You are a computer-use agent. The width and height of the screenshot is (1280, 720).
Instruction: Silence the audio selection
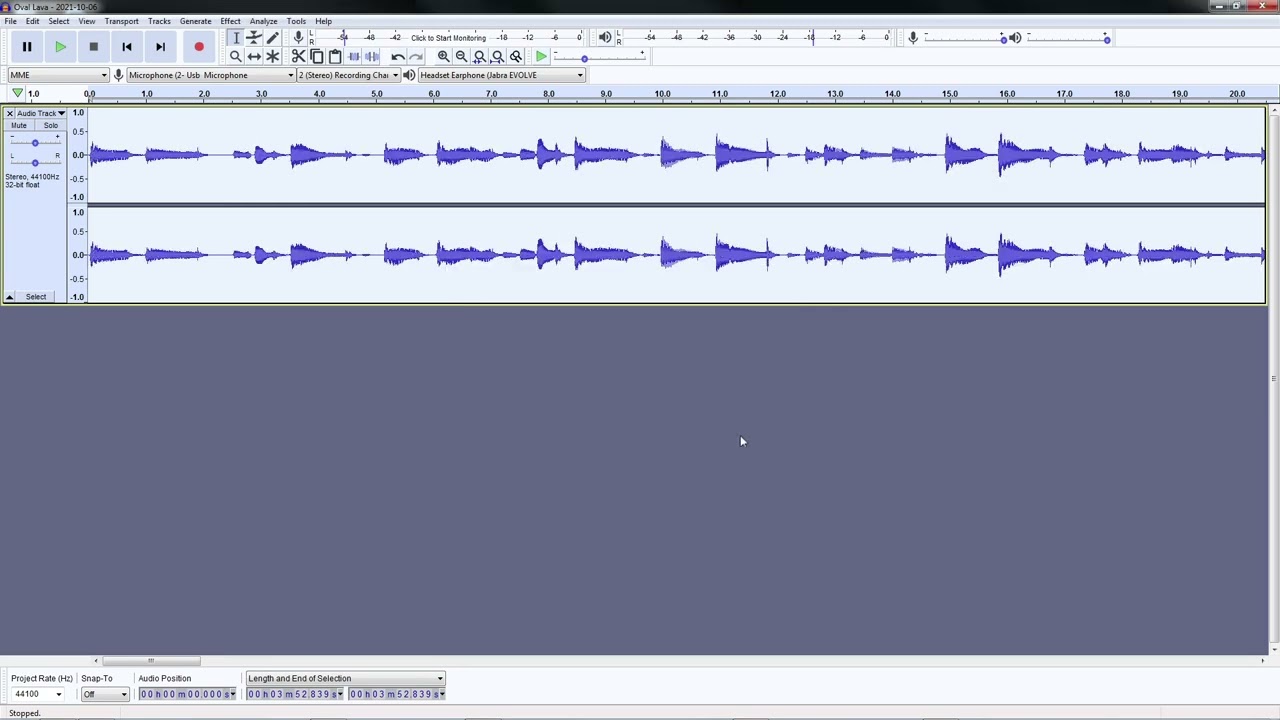[372, 57]
